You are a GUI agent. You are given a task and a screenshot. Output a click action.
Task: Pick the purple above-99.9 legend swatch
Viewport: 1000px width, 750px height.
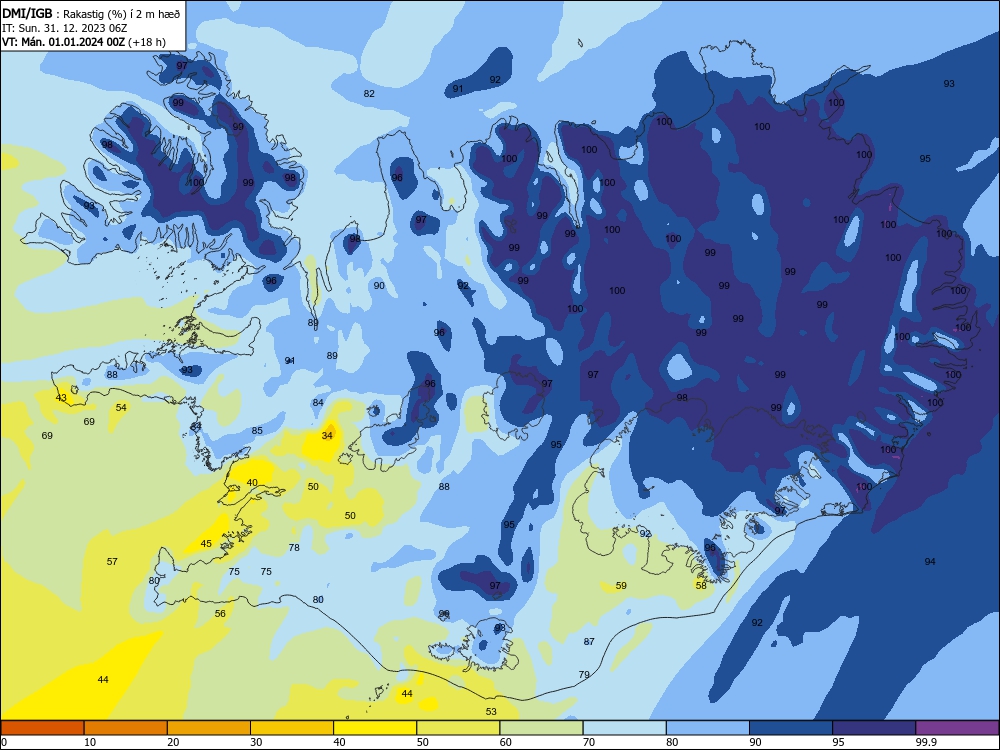[x=958, y=728]
